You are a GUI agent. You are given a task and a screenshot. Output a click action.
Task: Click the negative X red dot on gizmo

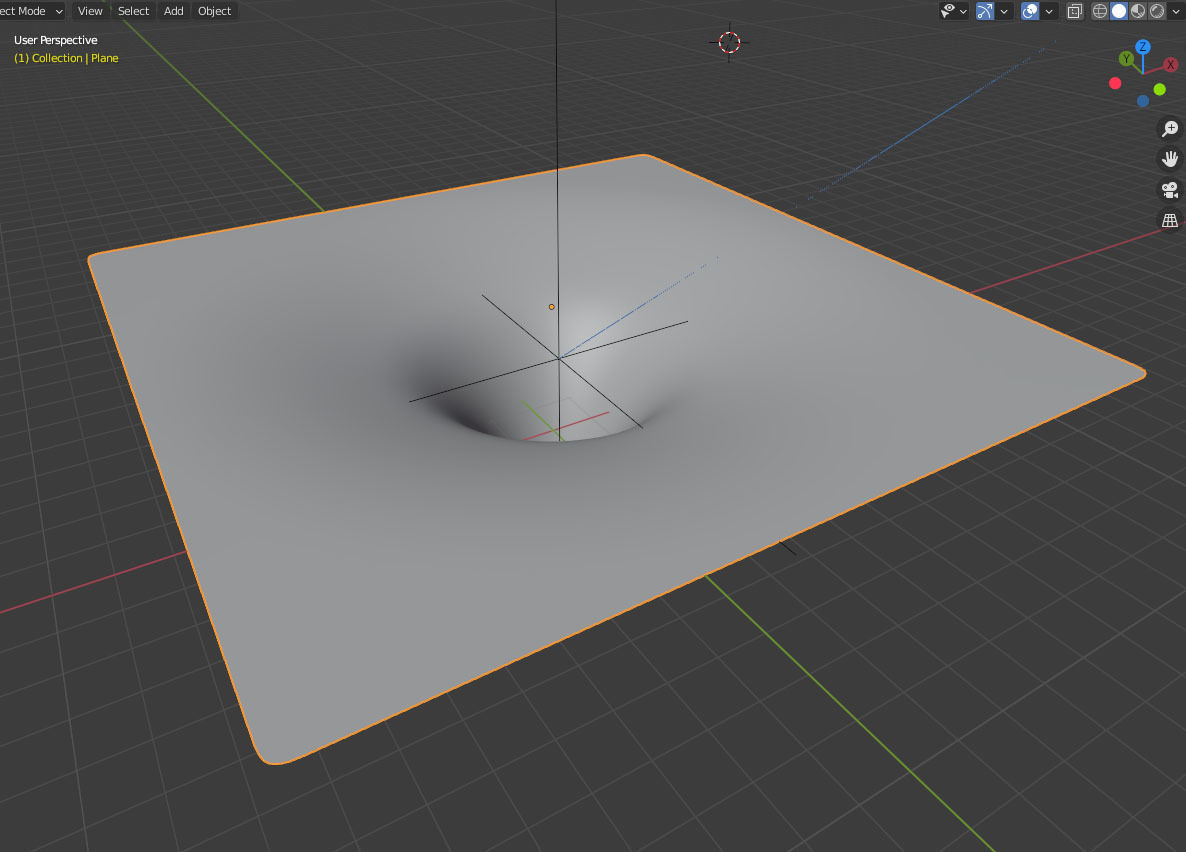[1115, 83]
